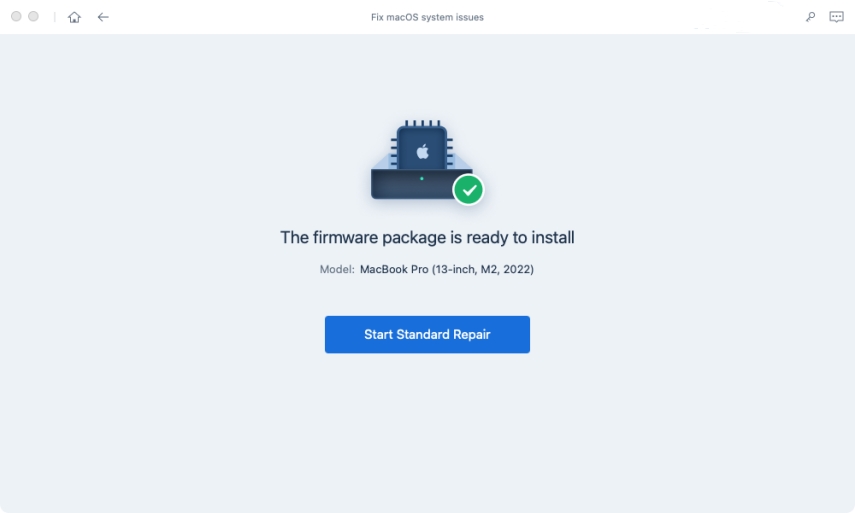Click the dark device base illustration

(x=413, y=184)
